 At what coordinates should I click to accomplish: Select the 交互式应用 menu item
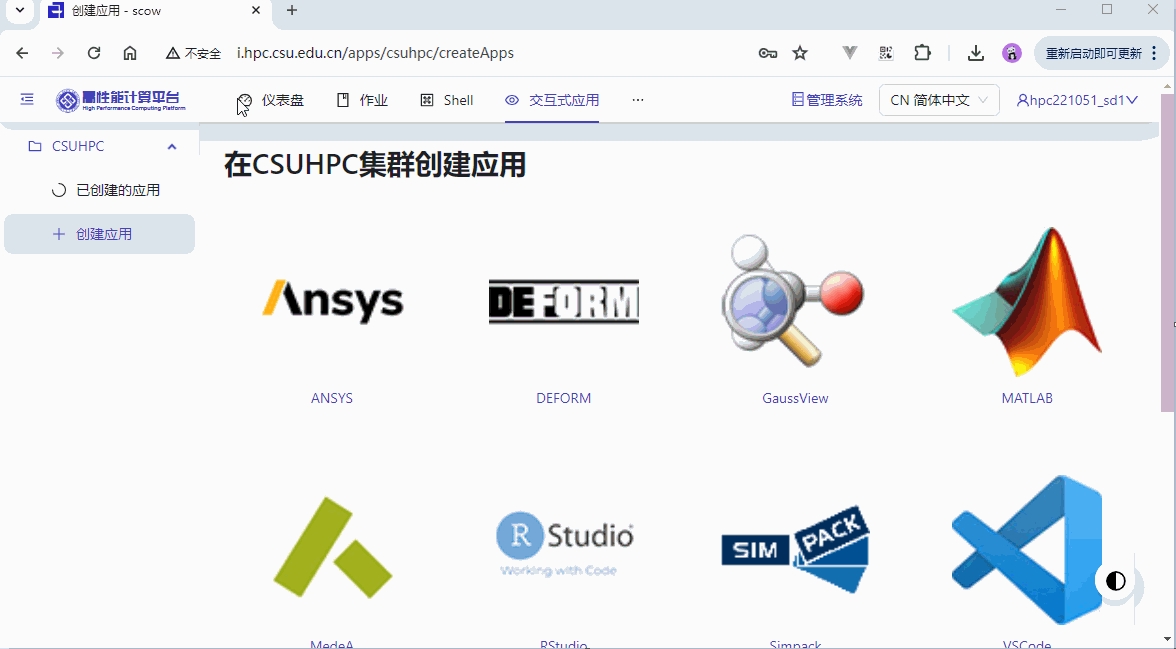click(x=552, y=100)
